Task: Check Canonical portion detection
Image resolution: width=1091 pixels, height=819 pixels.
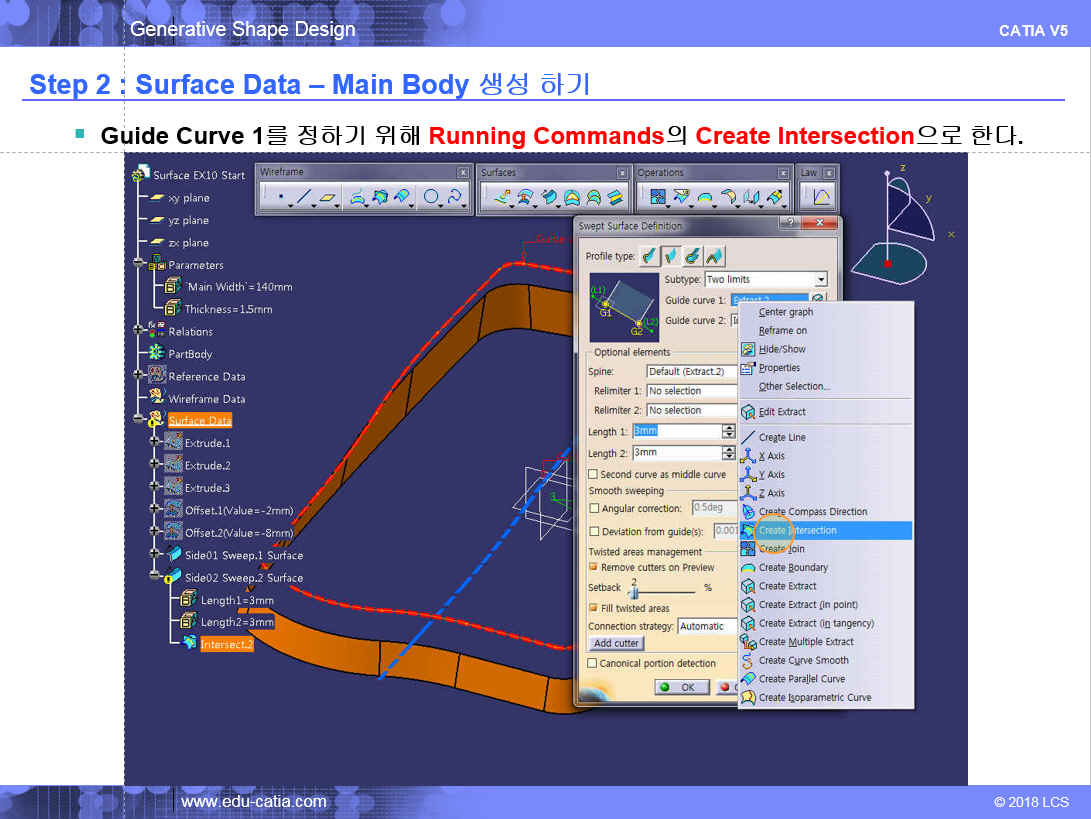Action: click(593, 663)
